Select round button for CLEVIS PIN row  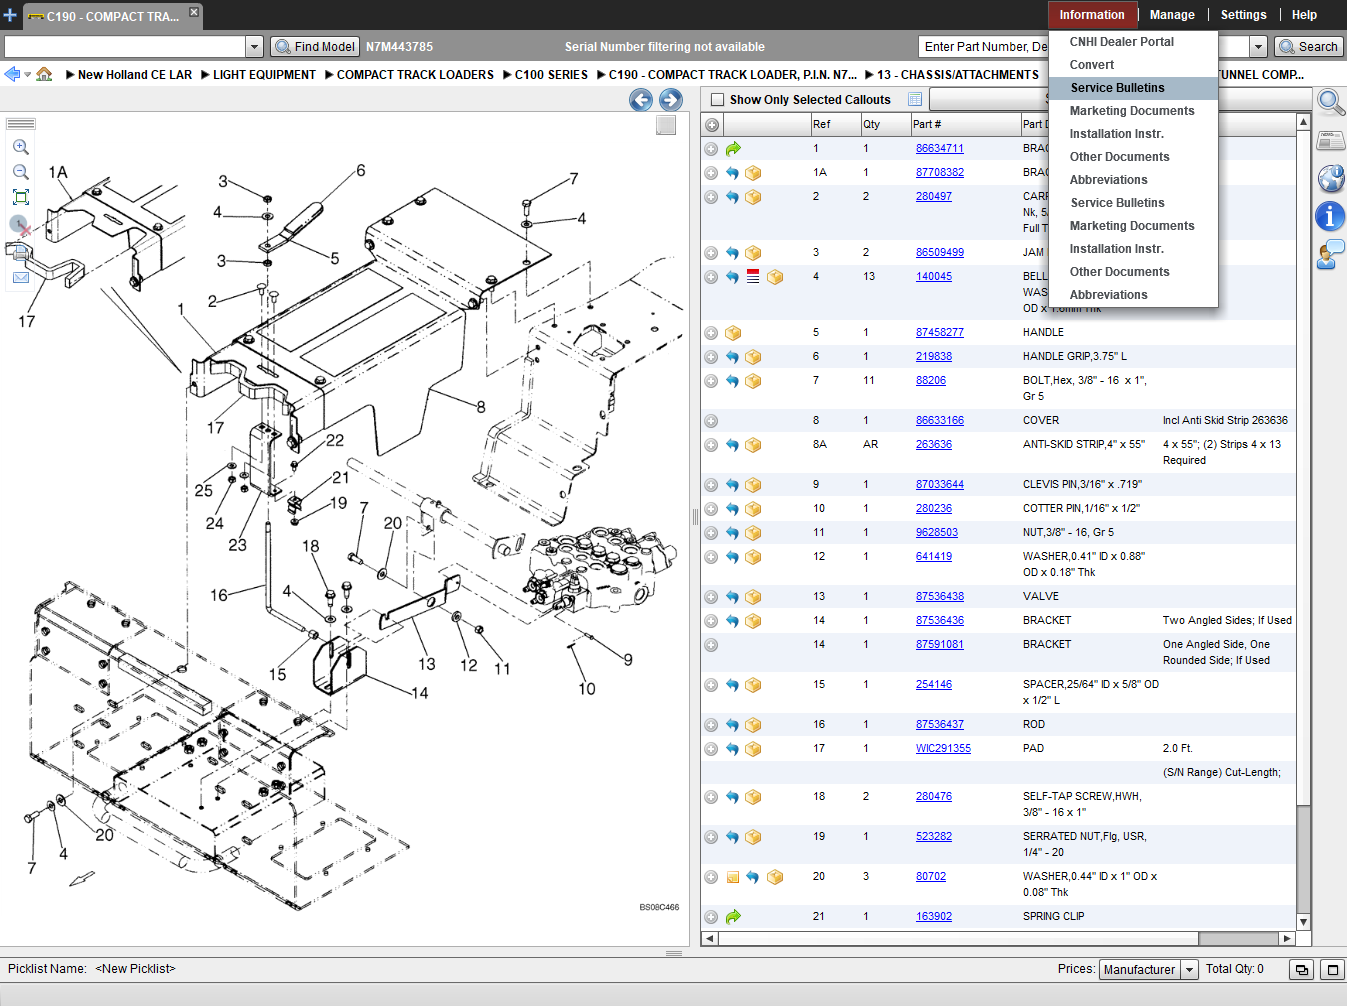coord(711,485)
